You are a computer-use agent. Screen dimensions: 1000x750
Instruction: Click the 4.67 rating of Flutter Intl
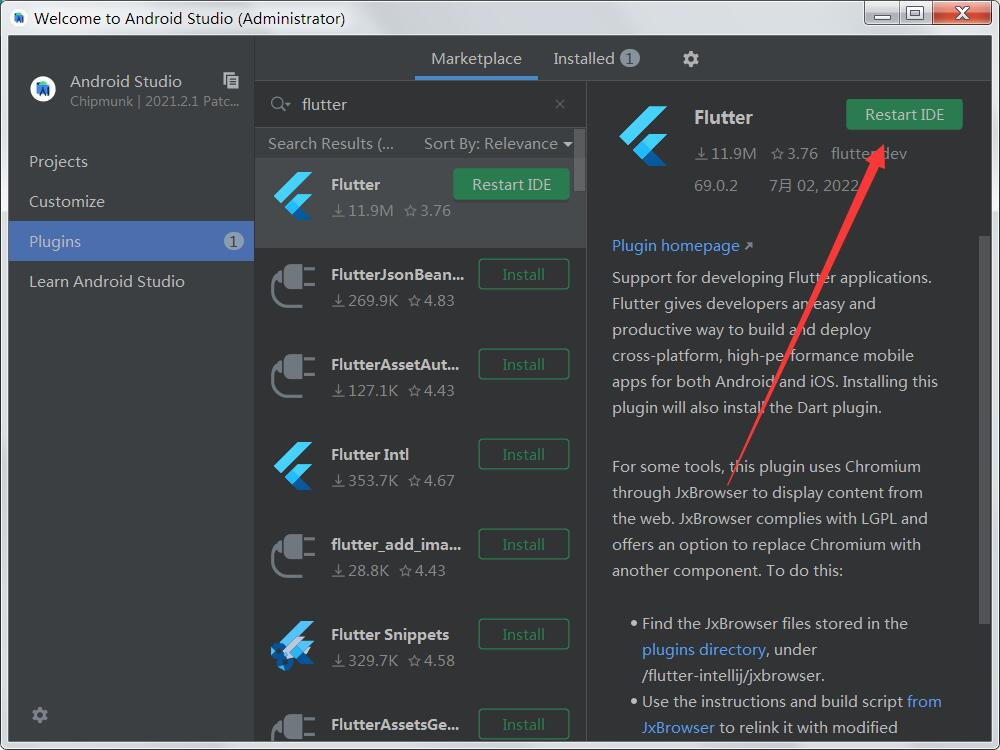pos(431,480)
